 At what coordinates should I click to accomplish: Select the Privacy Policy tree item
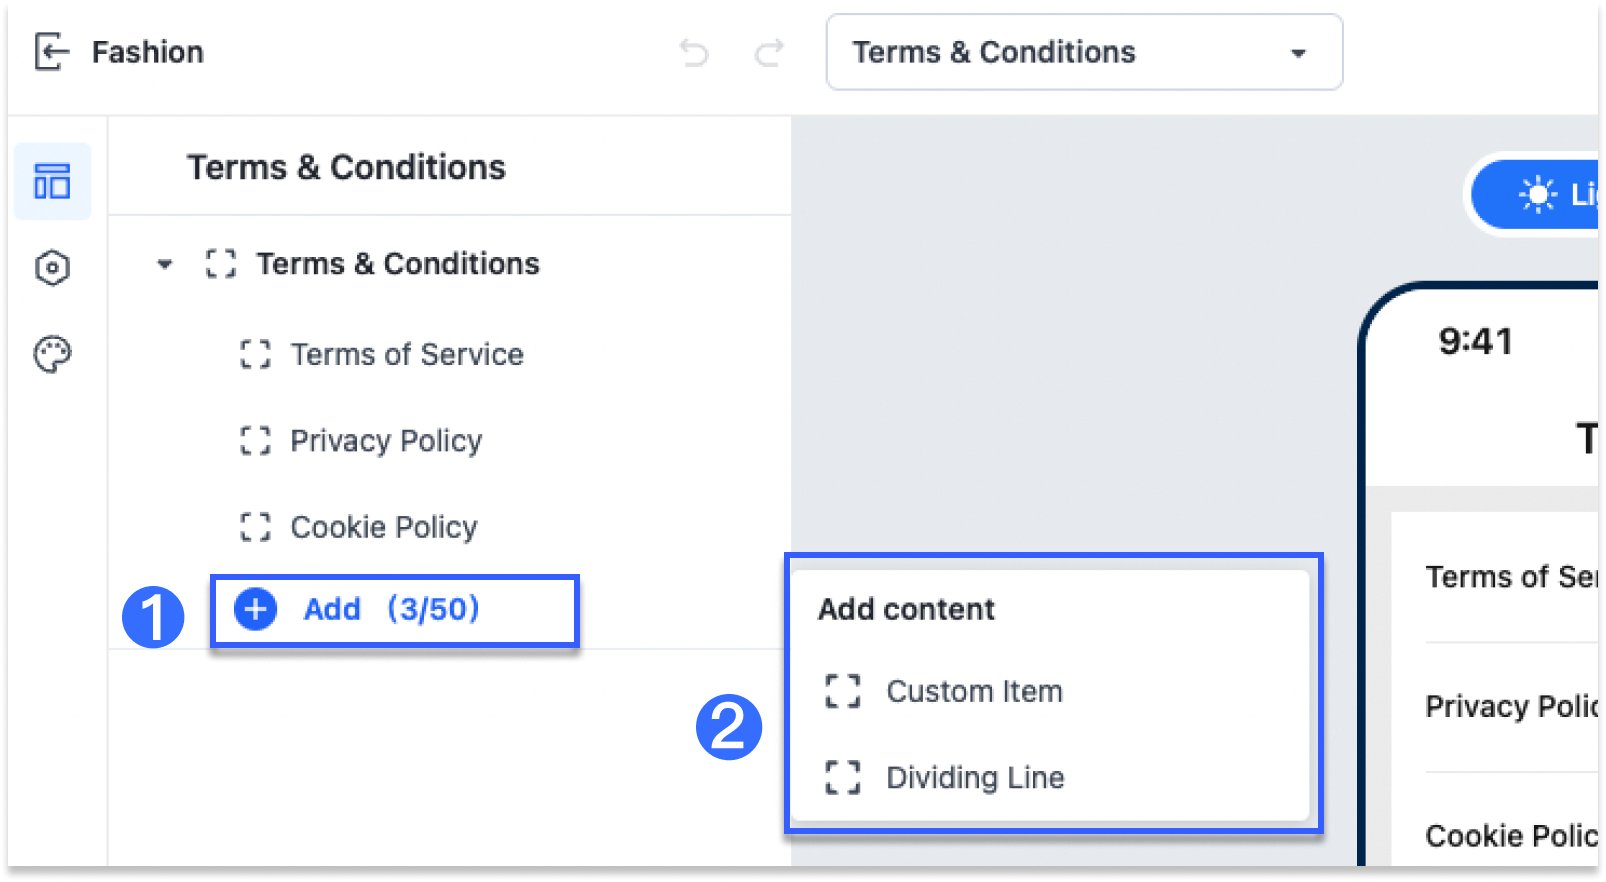[386, 440]
